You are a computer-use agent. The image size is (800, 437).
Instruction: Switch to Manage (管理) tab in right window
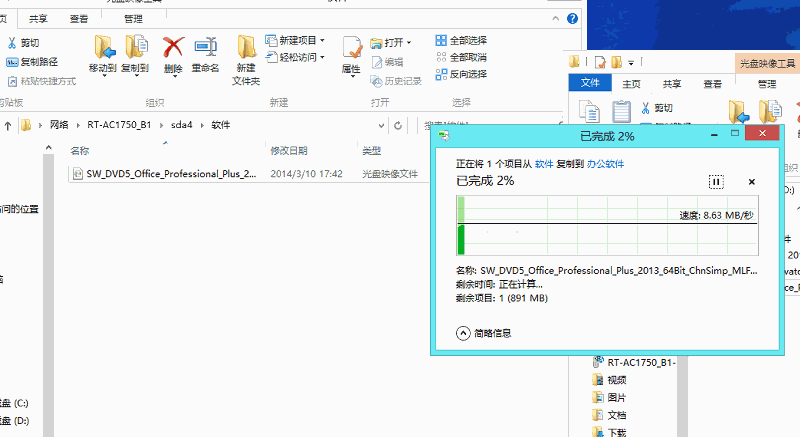pyautogui.click(x=767, y=84)
